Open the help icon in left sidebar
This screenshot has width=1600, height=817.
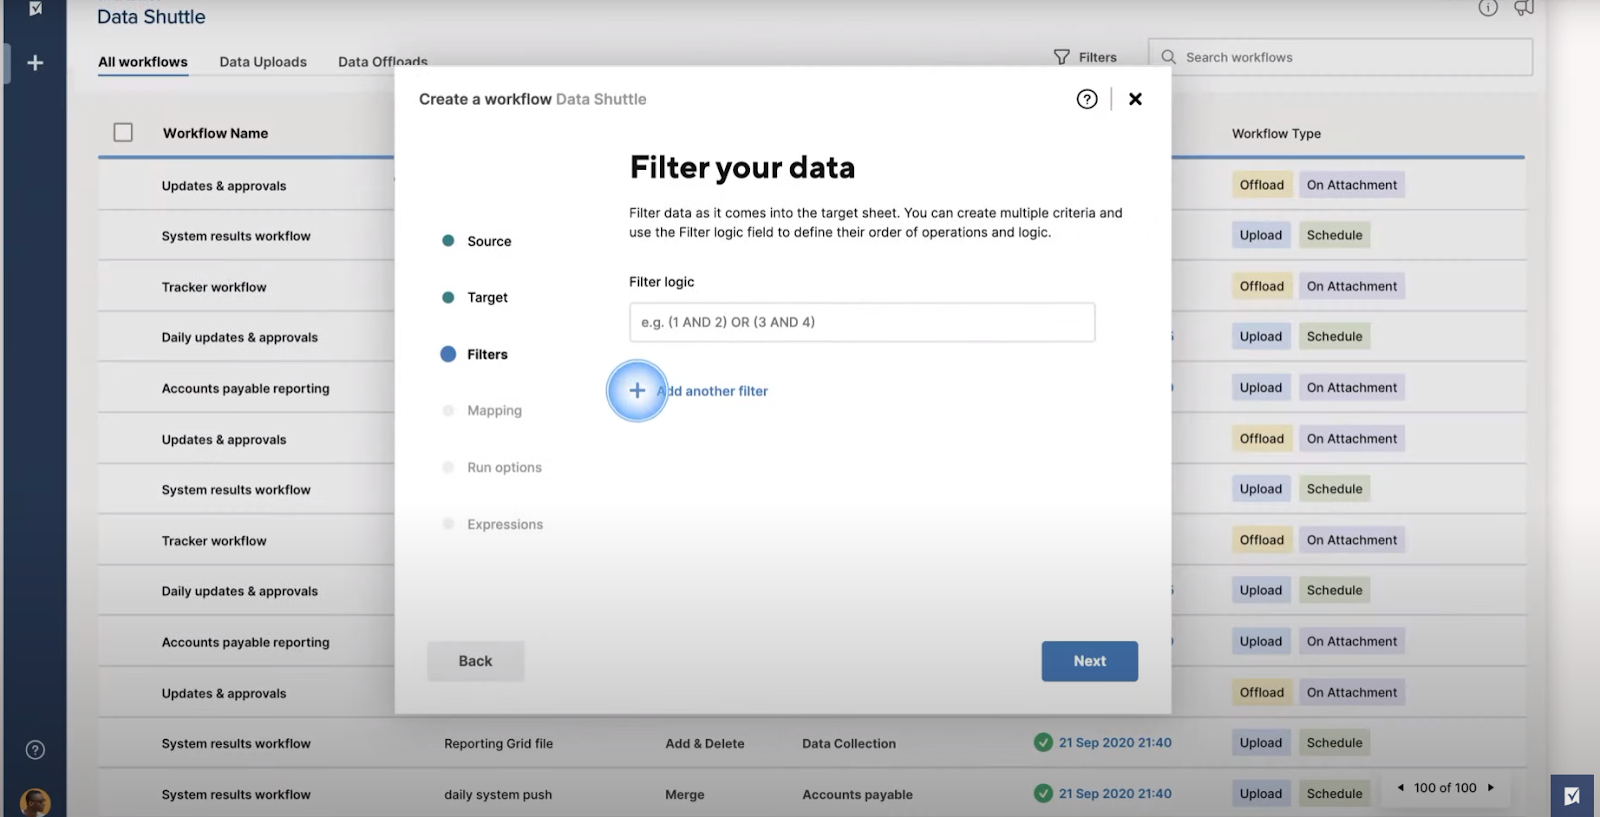[x=35, y=750]
